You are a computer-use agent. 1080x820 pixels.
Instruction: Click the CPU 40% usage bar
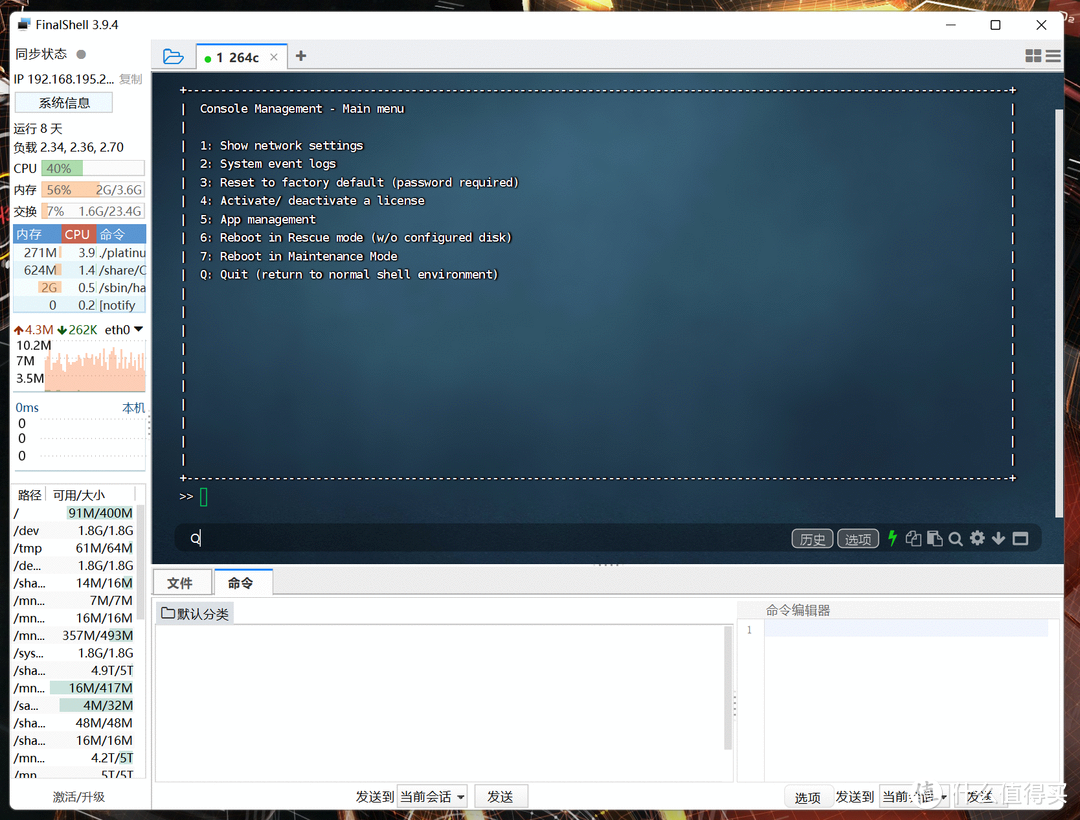(x=92, y=168)
